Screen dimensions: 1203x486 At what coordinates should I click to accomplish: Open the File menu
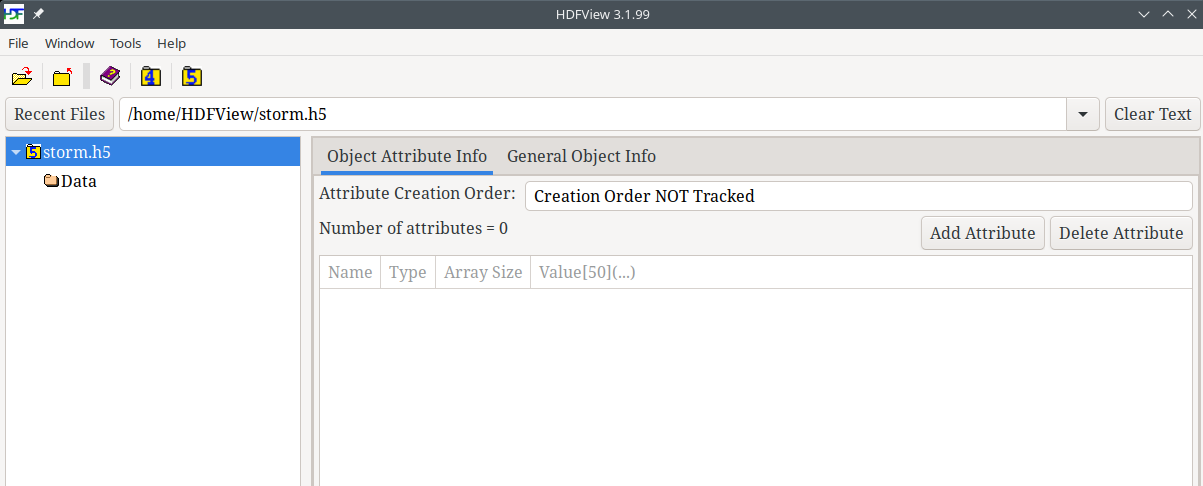pyautogui.click(x=18, y=43)
